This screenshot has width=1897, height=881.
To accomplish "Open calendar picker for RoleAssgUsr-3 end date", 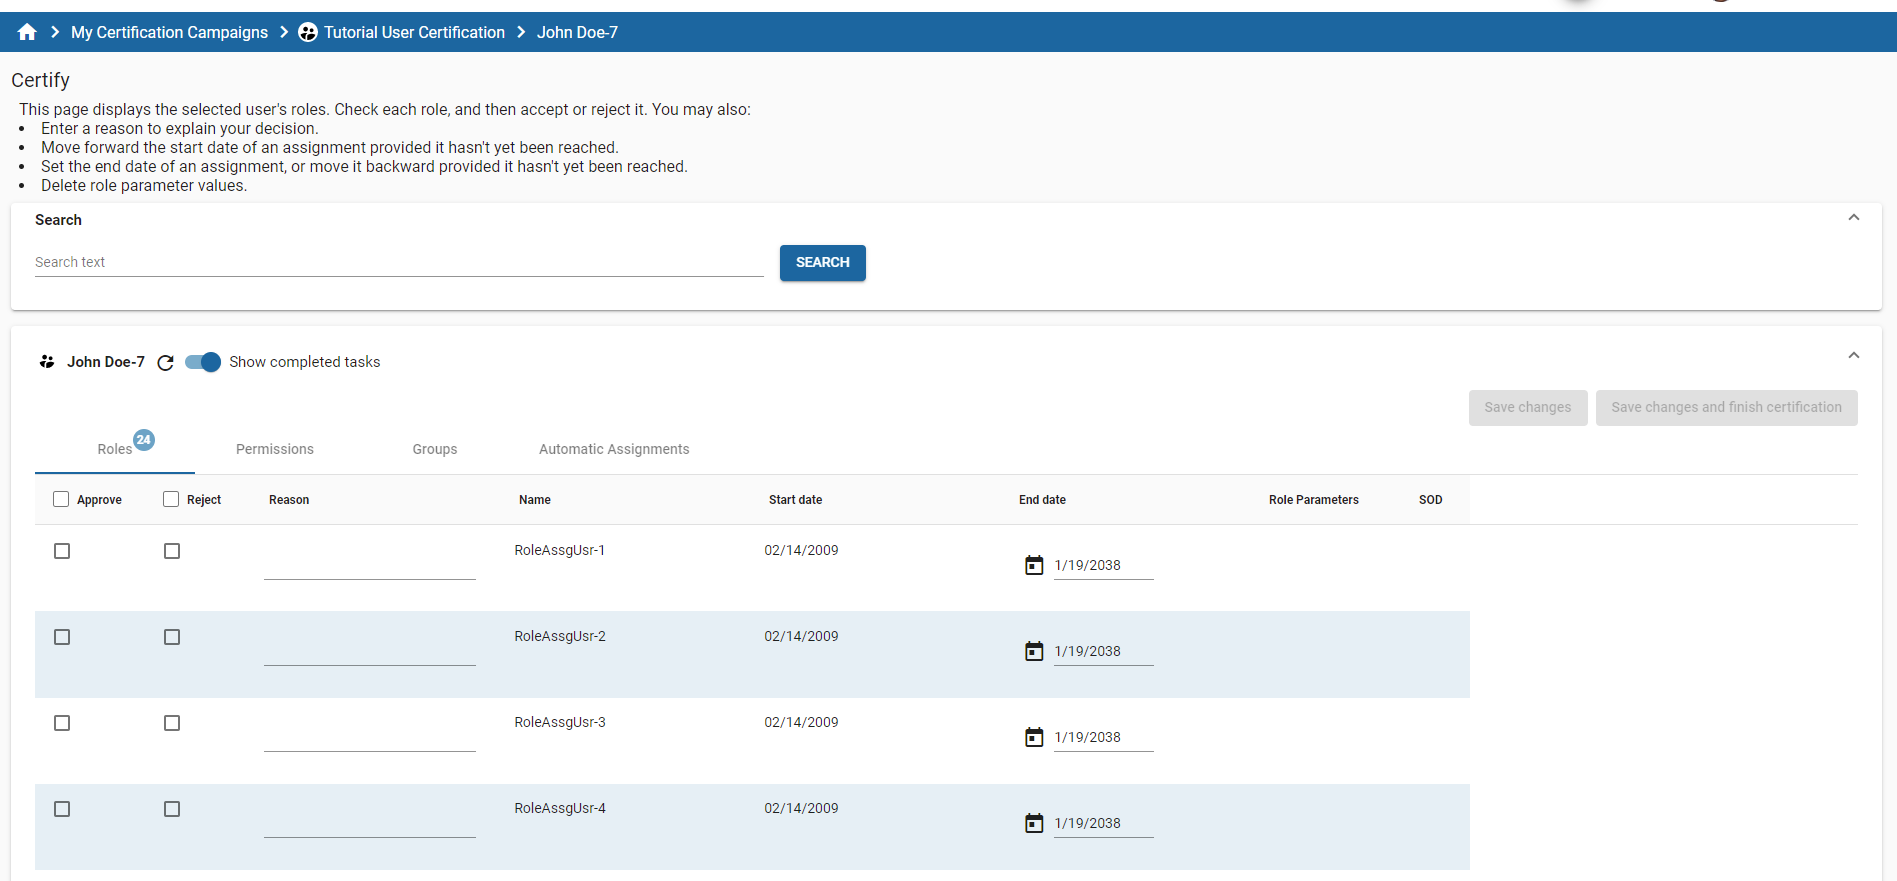I will (x=1034, y=738).
